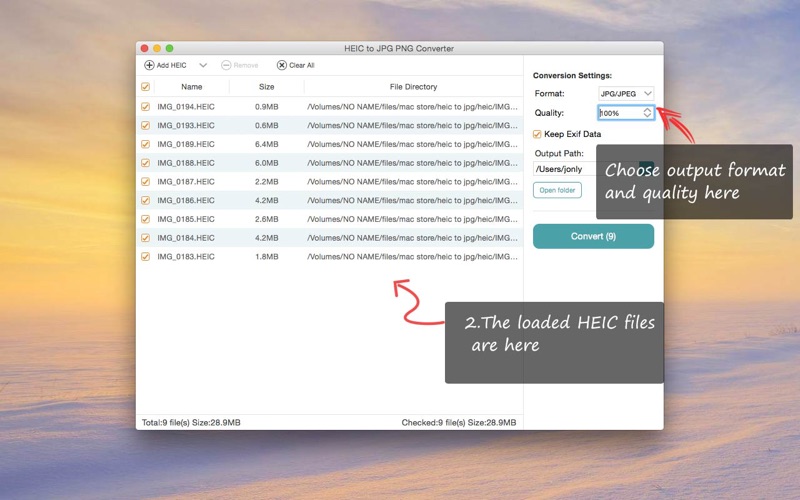Open the Format JPG/JPEG dropdown

[626, 93]
